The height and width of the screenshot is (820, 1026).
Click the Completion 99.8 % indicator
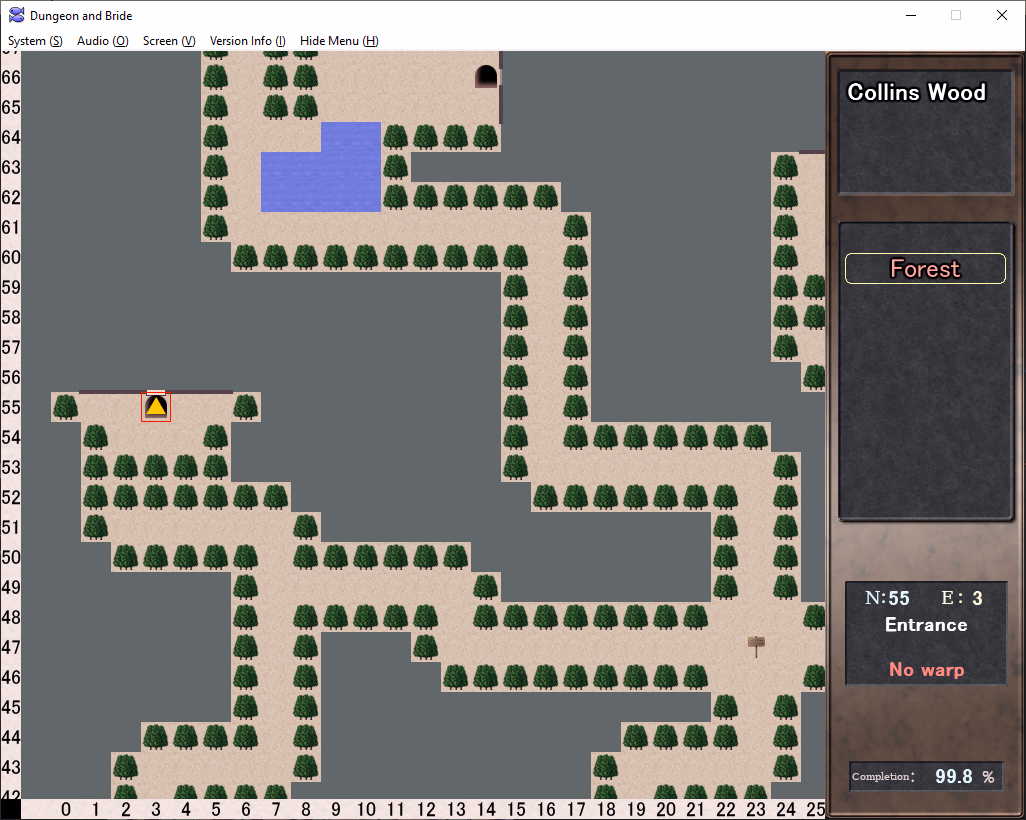point(925,777)
